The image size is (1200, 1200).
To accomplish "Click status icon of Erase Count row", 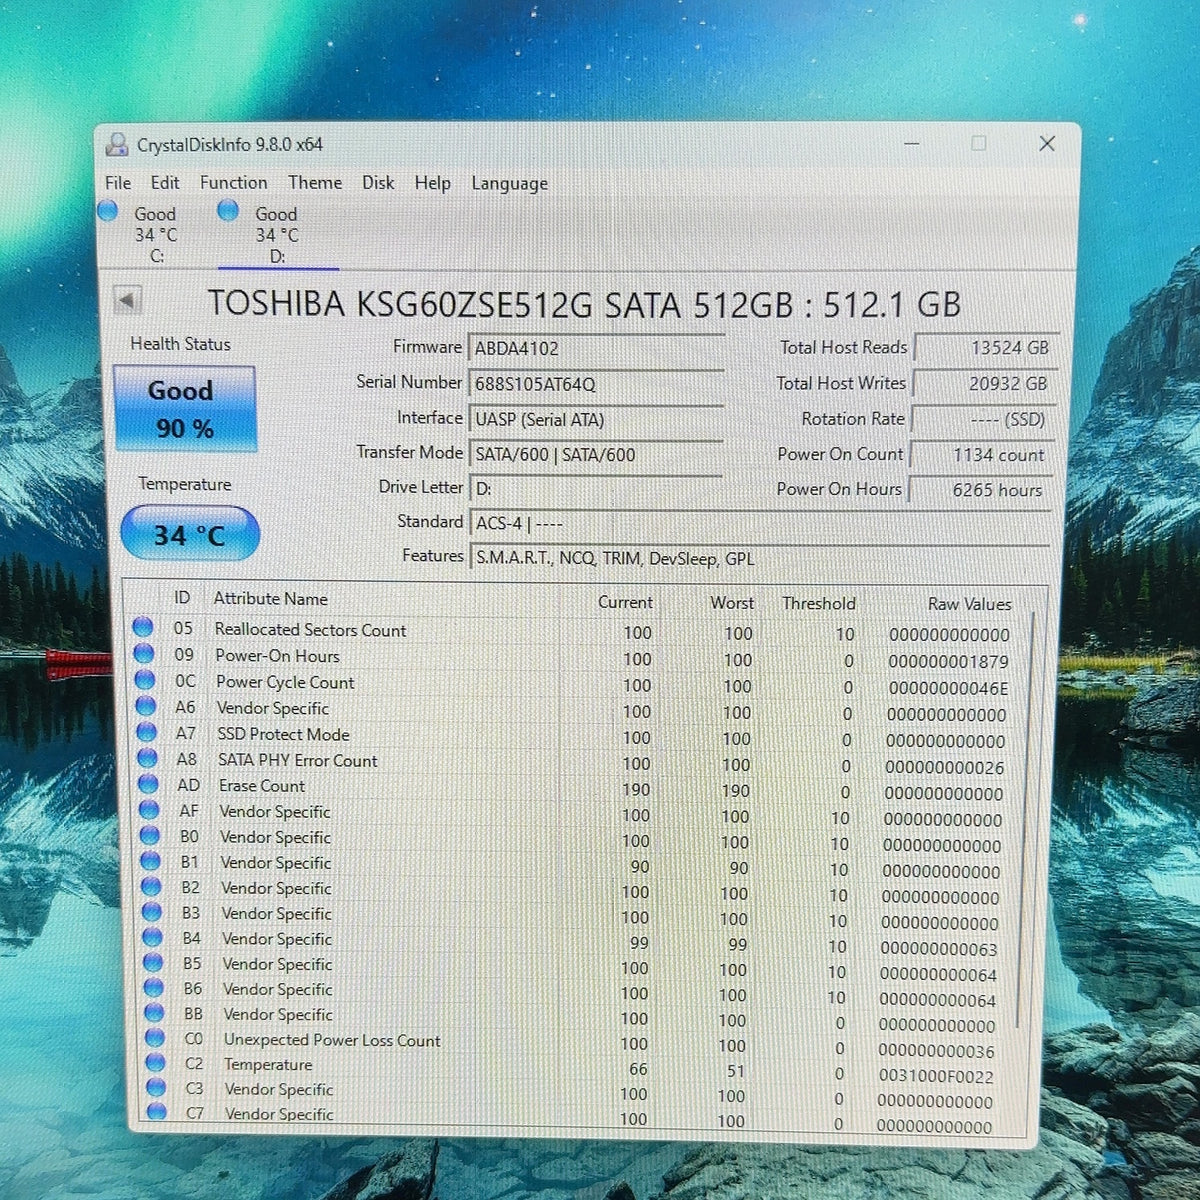I will 148,784.
